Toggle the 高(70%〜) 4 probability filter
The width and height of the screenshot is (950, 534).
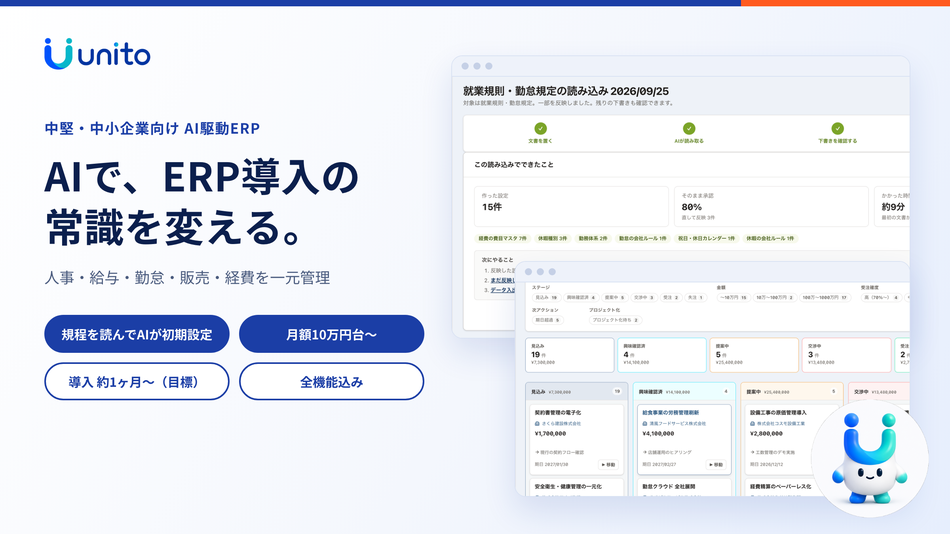coord(881,298)
